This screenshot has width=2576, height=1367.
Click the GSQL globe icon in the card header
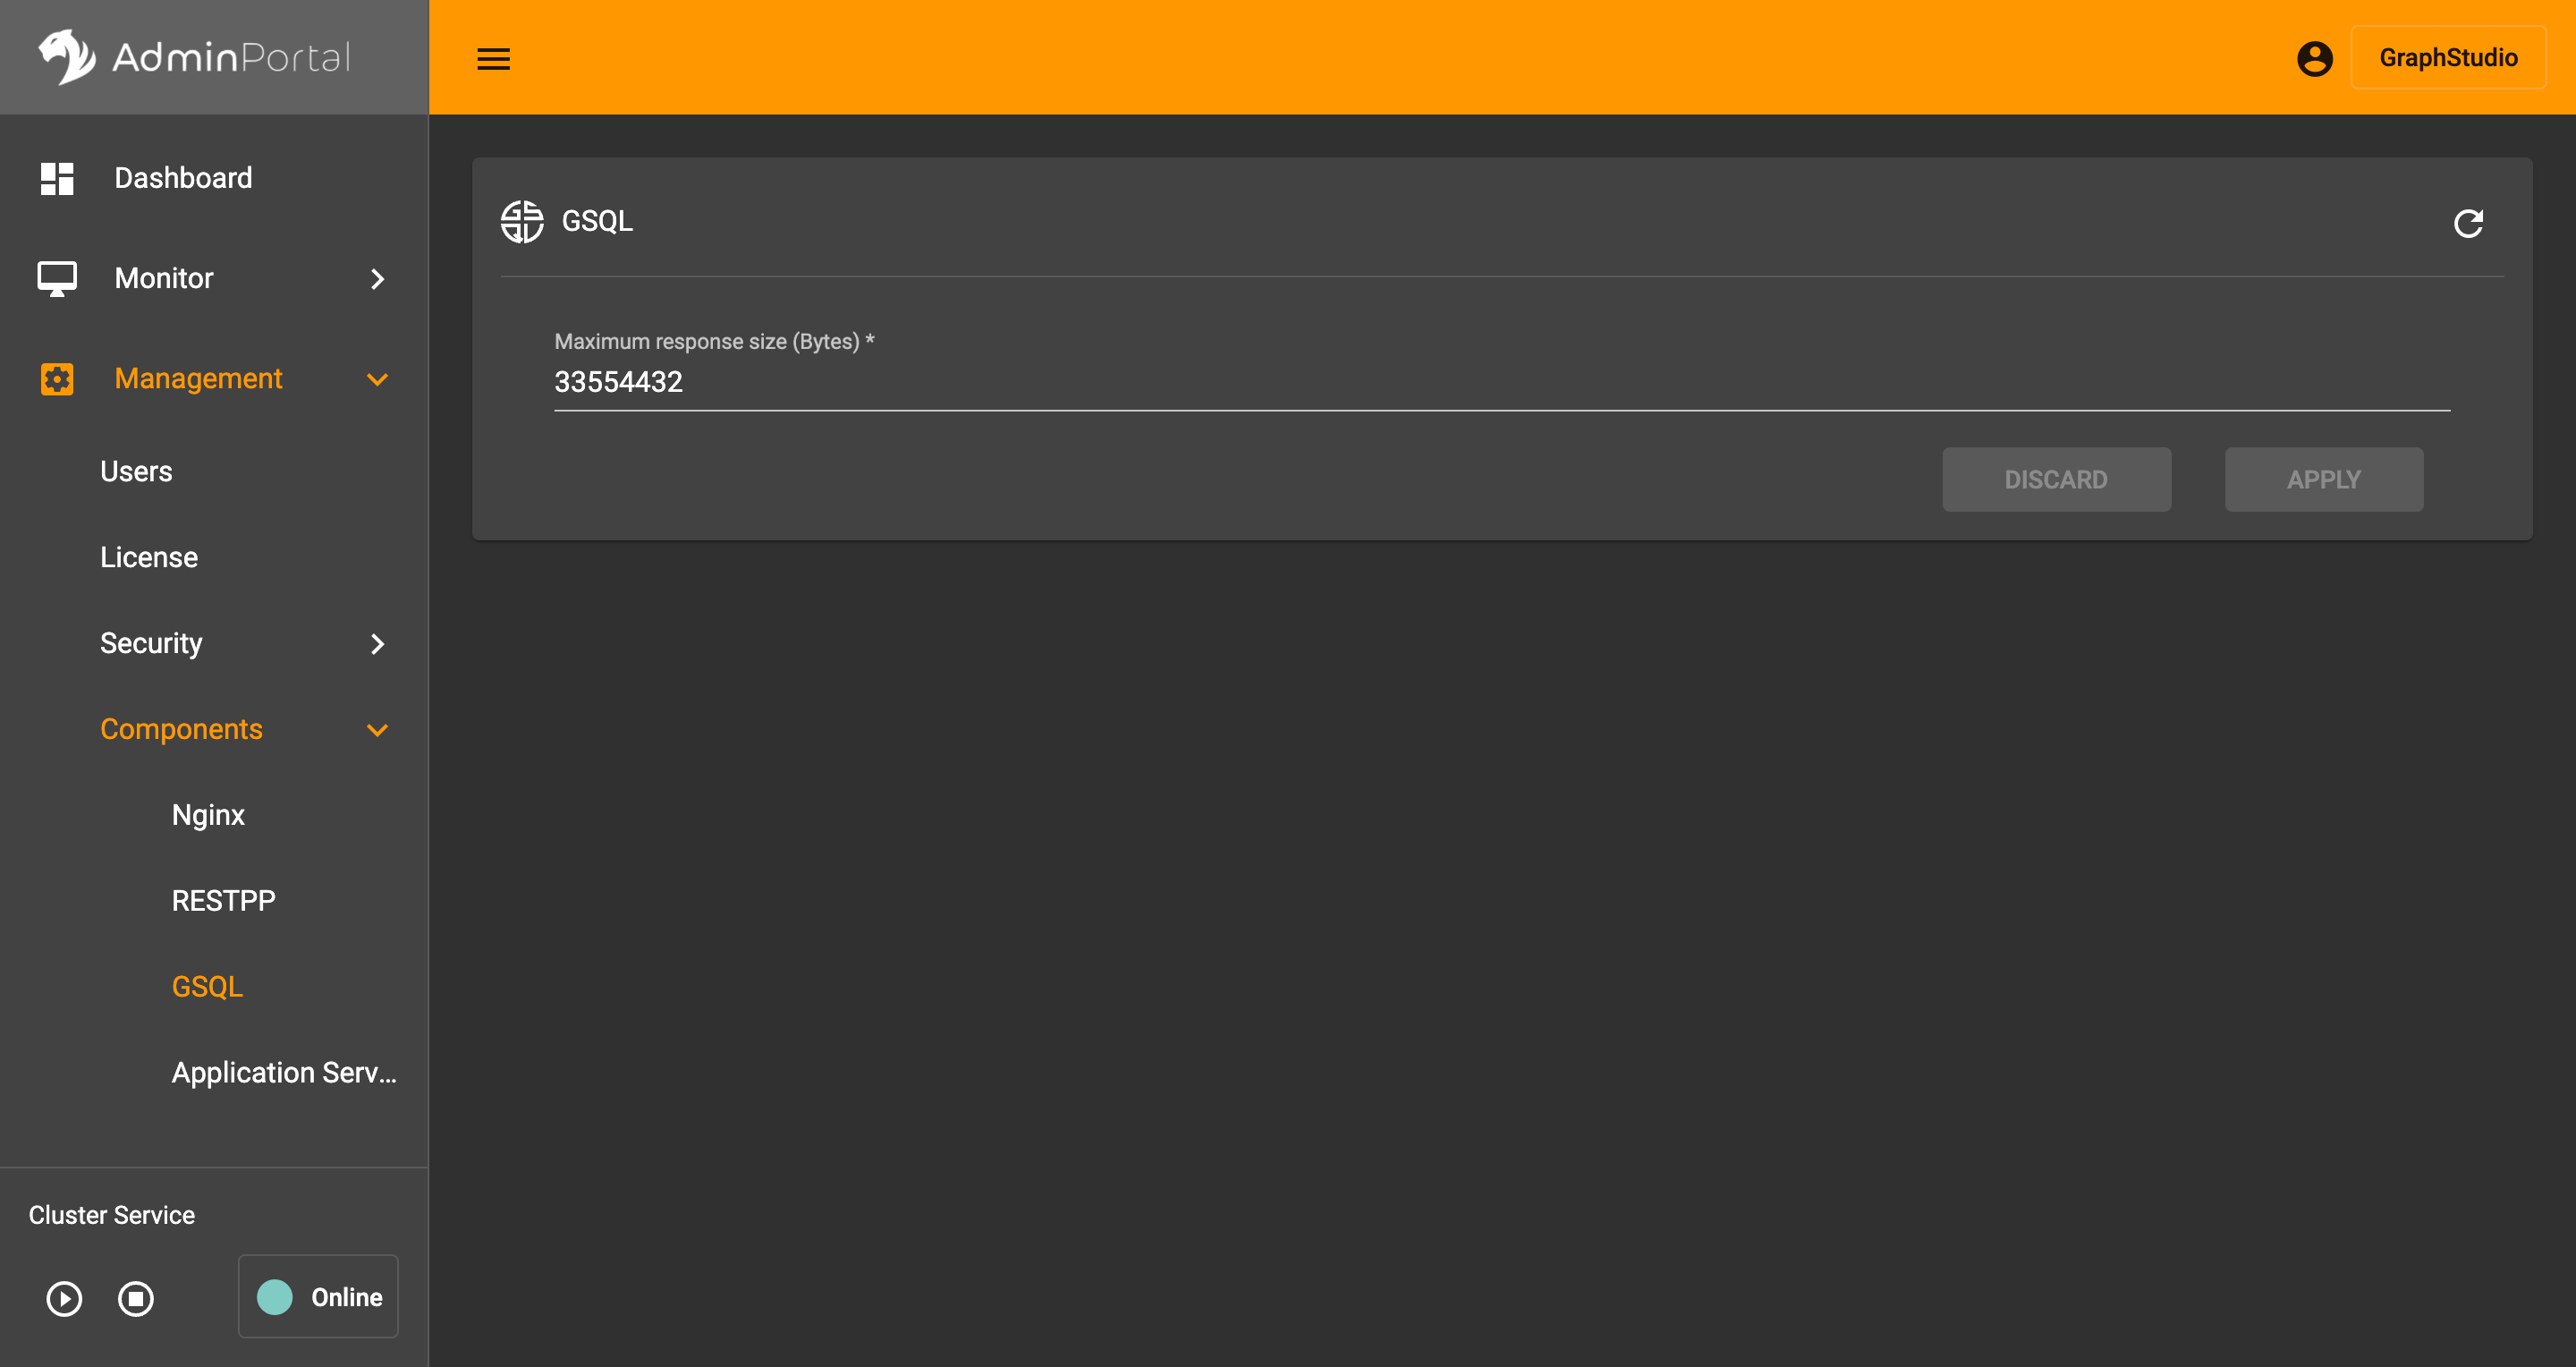coord(521,222)
